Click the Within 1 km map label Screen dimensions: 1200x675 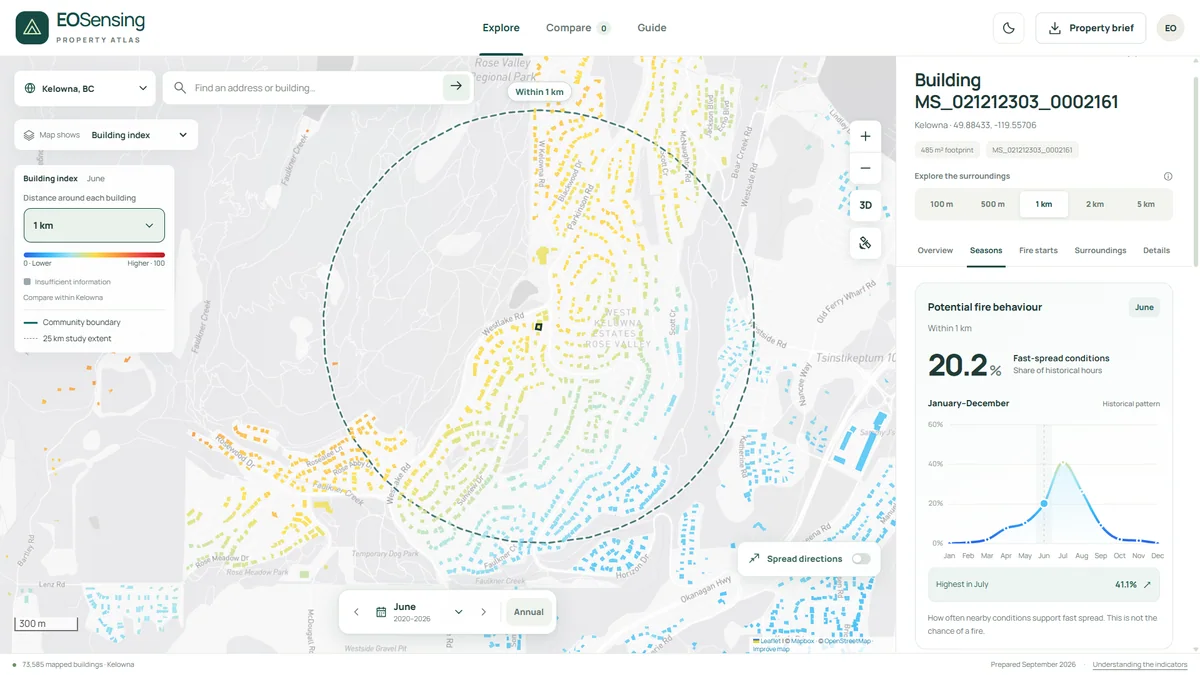tap(540, 92)
